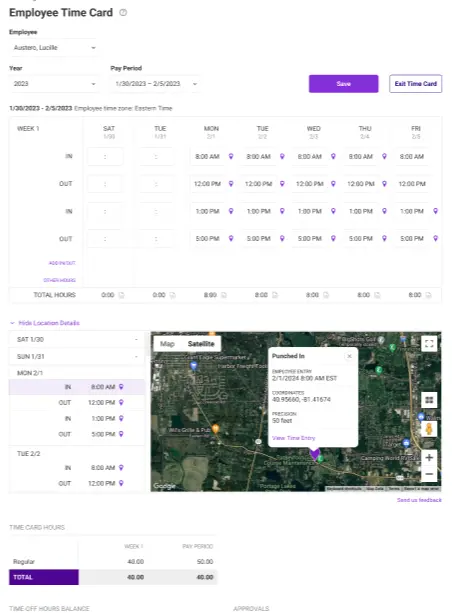Image resolution: width=456 pixels, height=613 pixels.
Task: Click location pin for Monday 8:00 AM in
Action: click(231, 156)
